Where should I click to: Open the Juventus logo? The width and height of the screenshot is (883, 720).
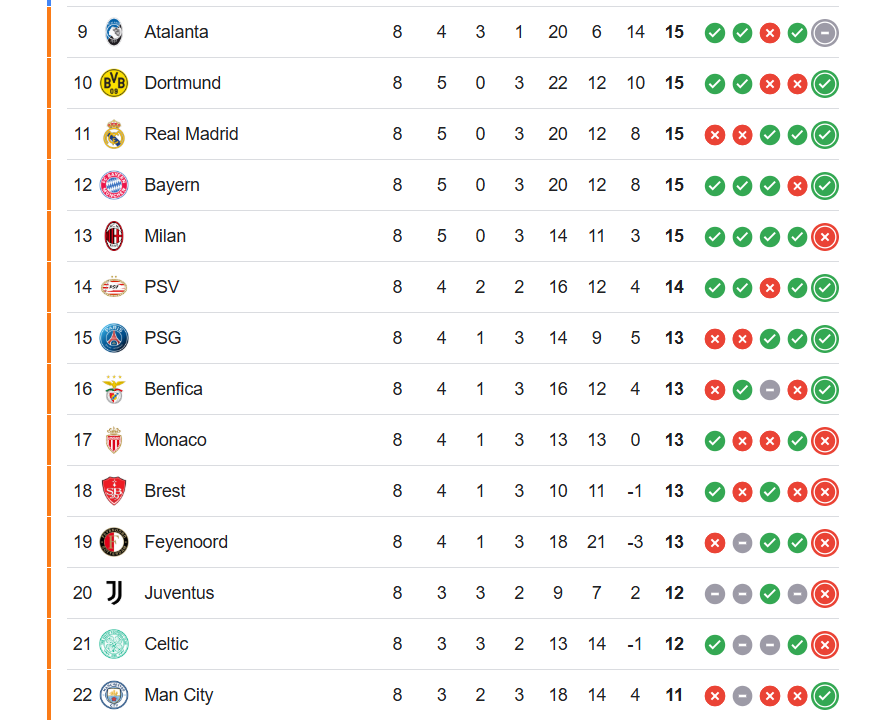114,593
